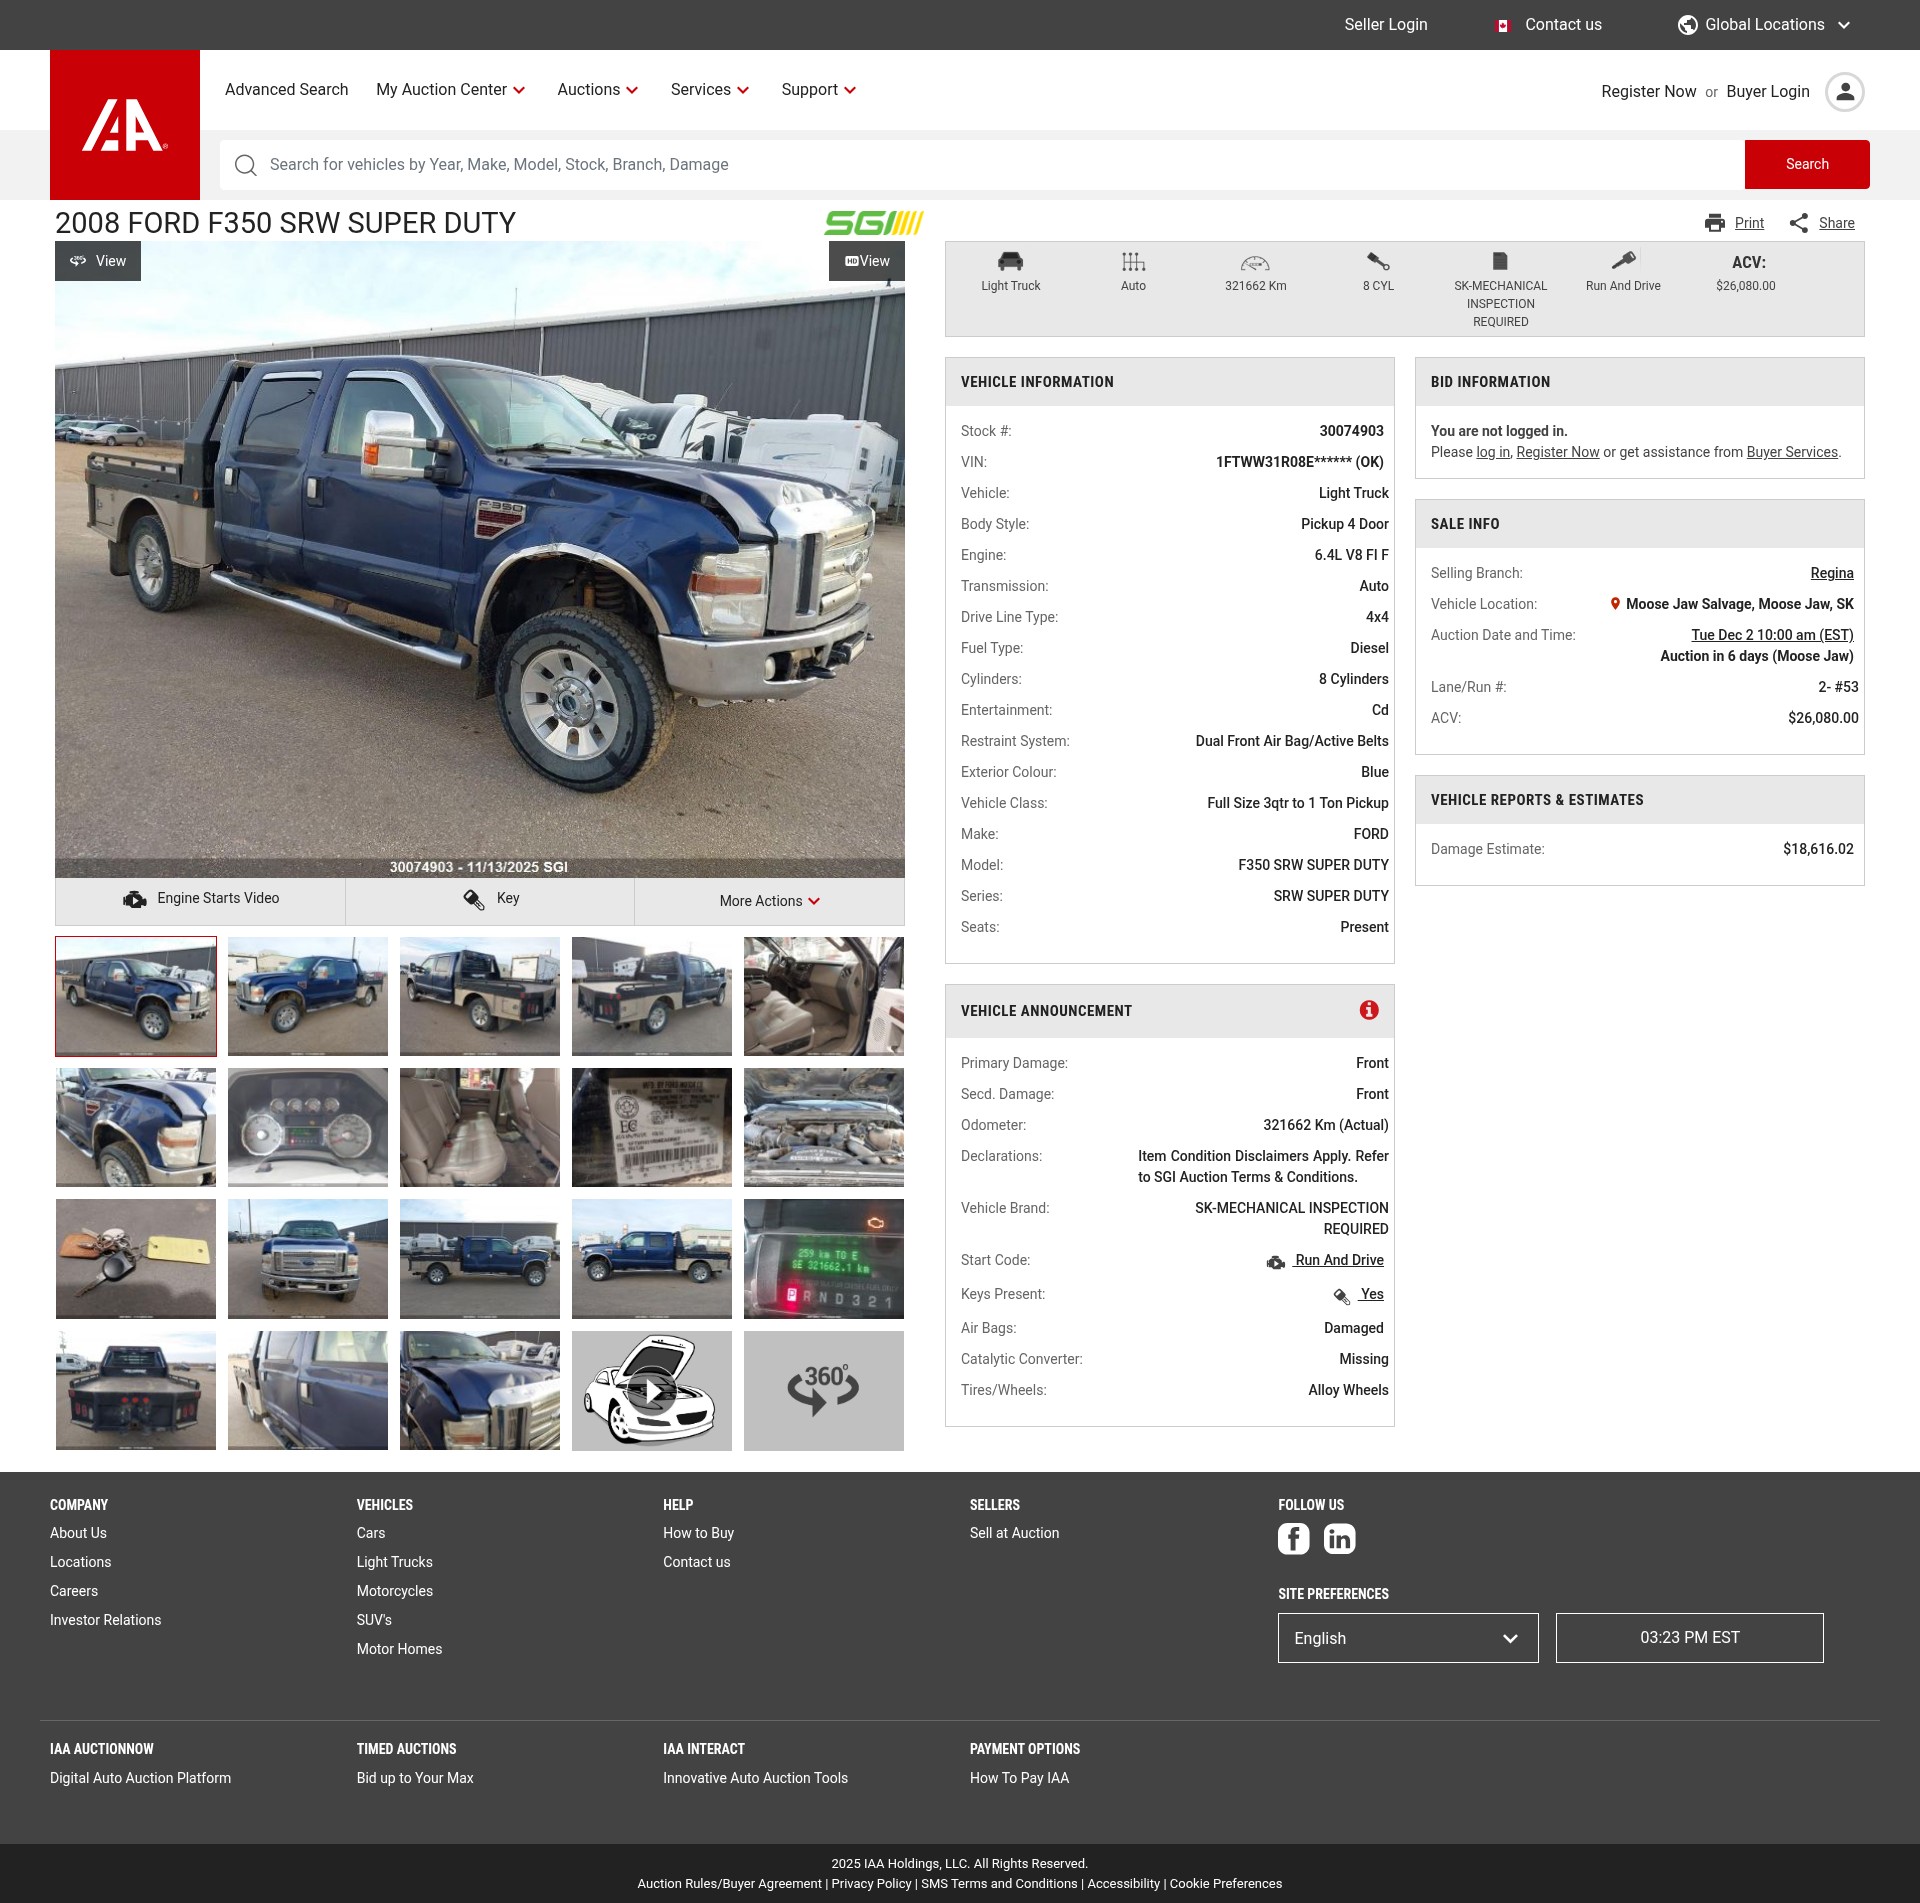
Task: Open Advanced Search
Action: pos(287,90)
